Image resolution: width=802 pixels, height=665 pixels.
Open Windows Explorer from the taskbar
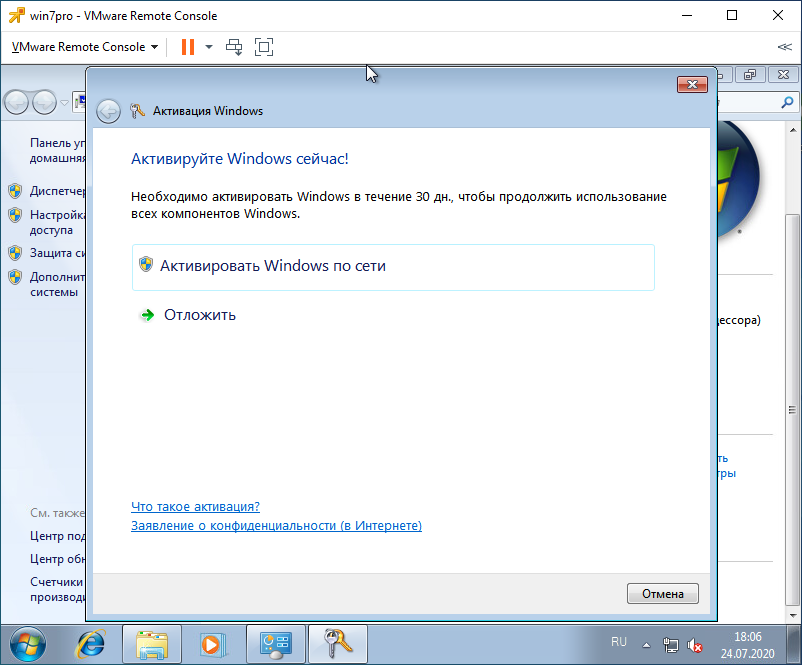151,645
